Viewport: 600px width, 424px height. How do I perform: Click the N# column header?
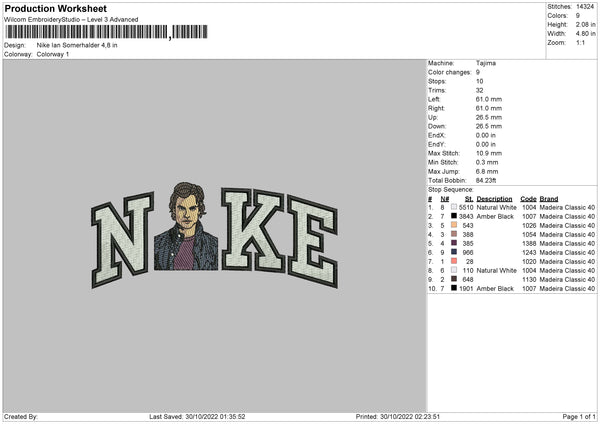445,199
